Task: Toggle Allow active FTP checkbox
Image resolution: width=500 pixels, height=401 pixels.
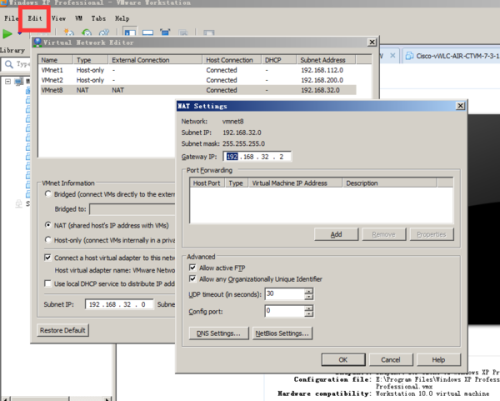Action: (192, 267)
